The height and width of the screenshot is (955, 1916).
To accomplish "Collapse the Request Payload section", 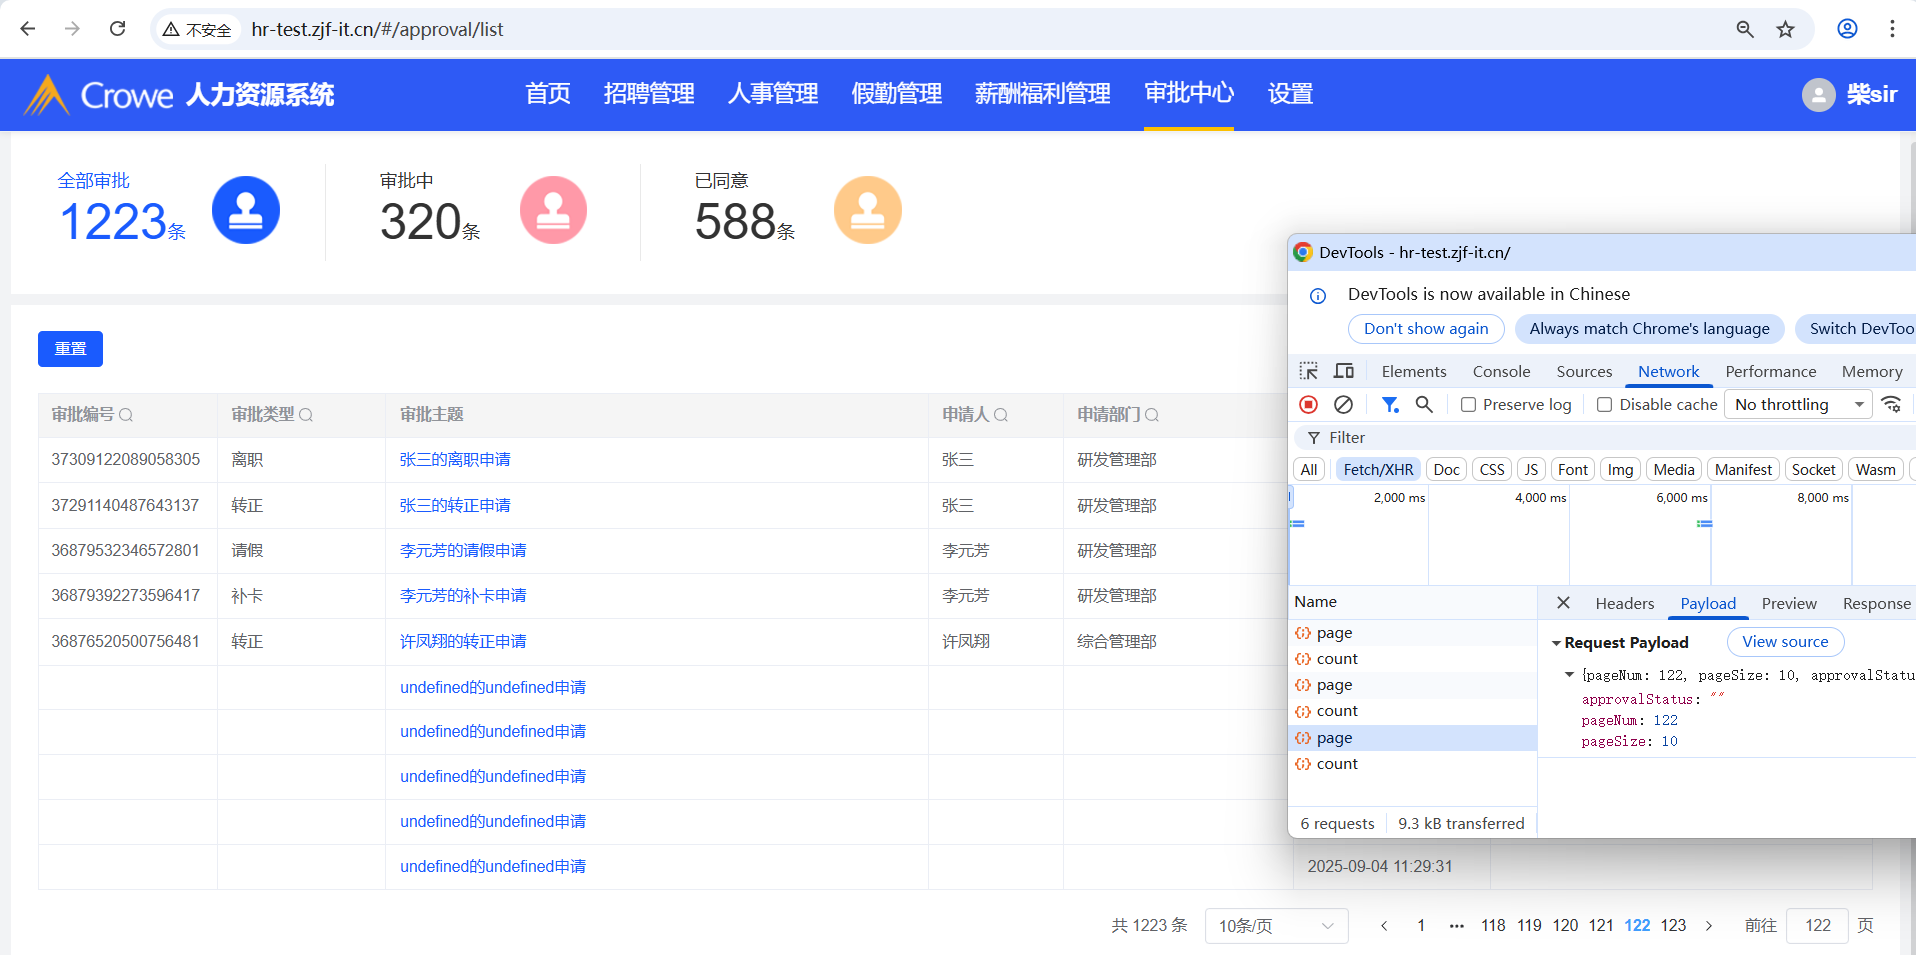I will [1556, 643].
